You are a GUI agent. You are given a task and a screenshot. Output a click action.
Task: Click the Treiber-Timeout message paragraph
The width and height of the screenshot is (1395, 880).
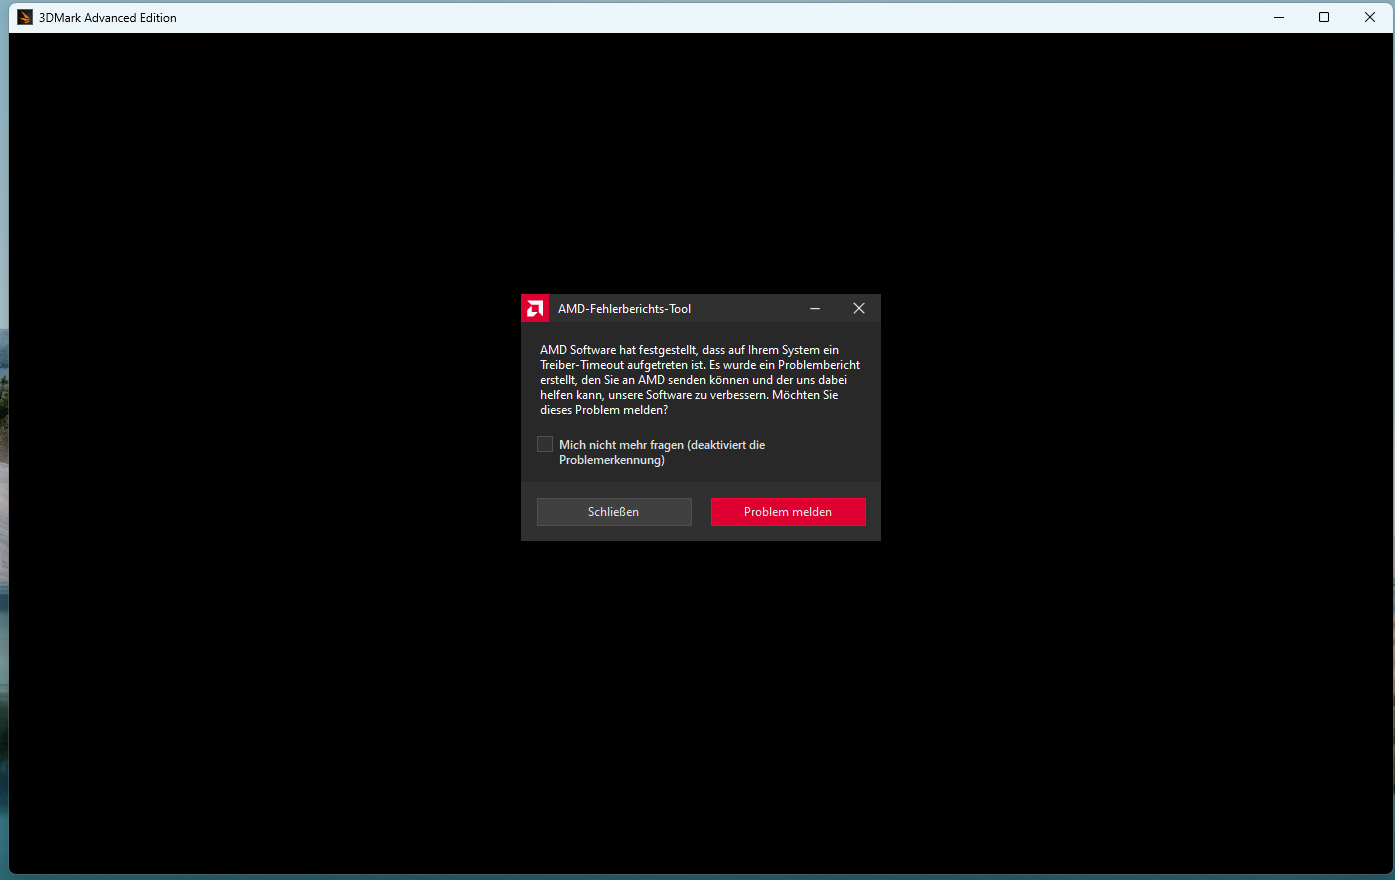pos(700,380)
